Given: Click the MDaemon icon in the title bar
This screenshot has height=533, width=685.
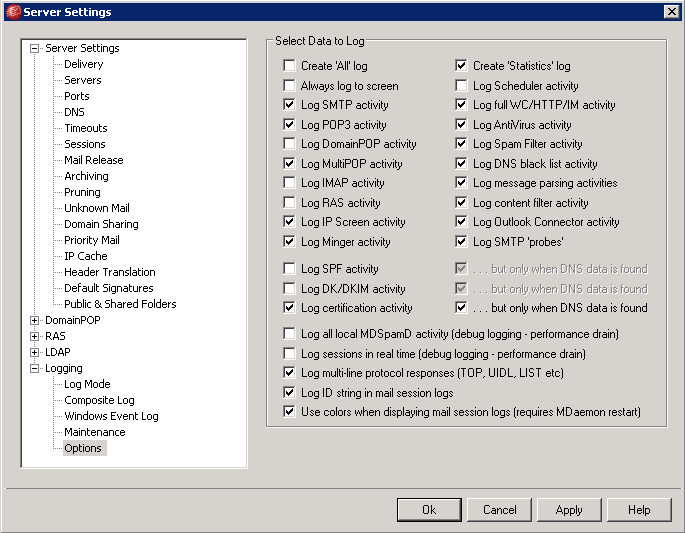Looking at the screenshot, I should [13, 12].
